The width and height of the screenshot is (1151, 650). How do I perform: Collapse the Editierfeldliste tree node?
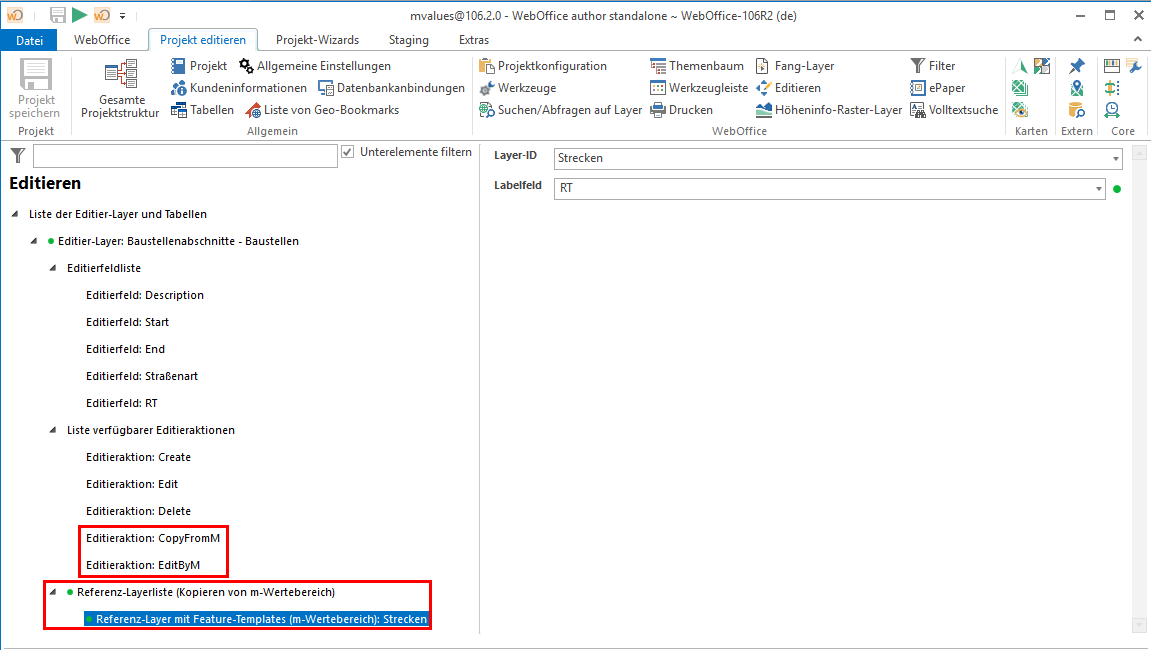[x=50, y=268]
